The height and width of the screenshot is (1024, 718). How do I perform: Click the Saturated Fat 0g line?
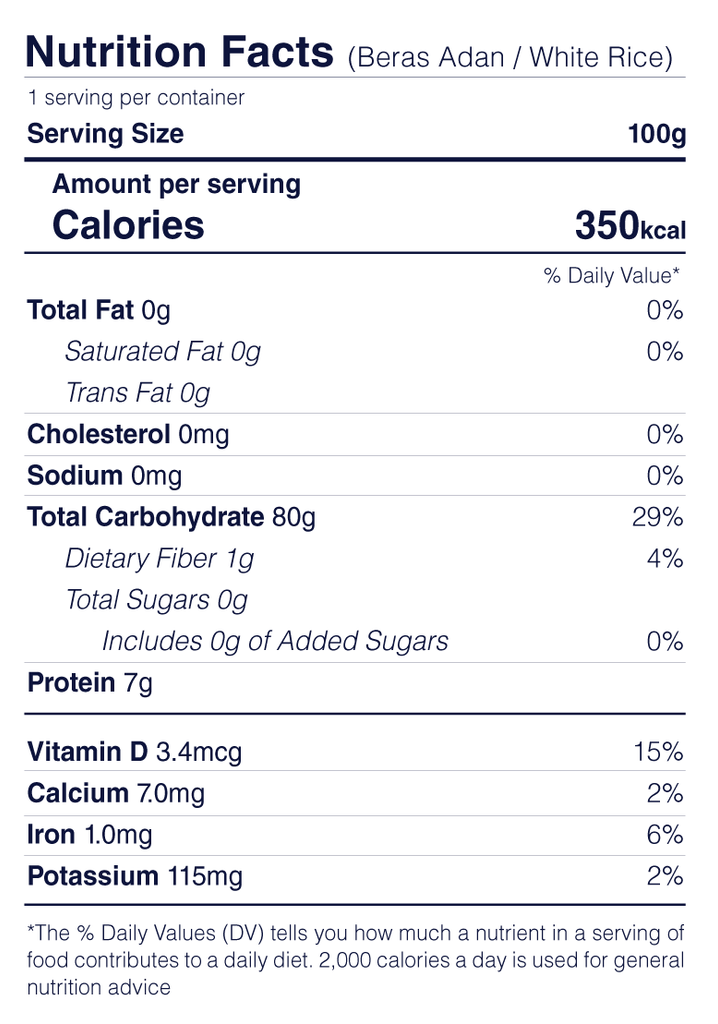(x=162, y=352)
